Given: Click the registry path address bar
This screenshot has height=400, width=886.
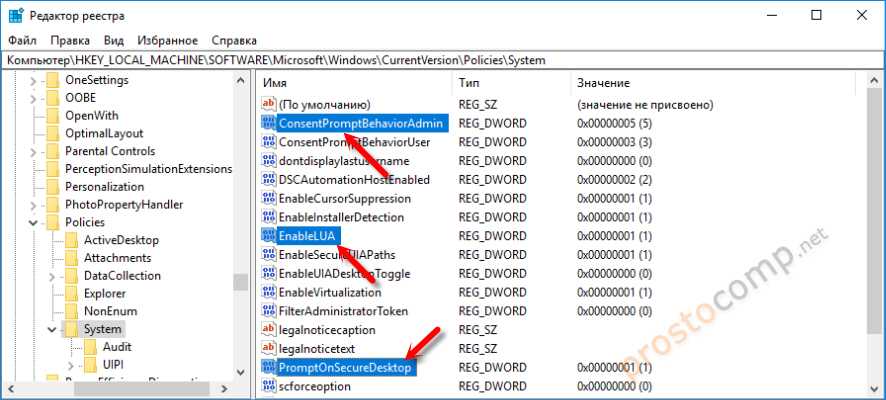Looking at the screenshot, I should (440, 60).
